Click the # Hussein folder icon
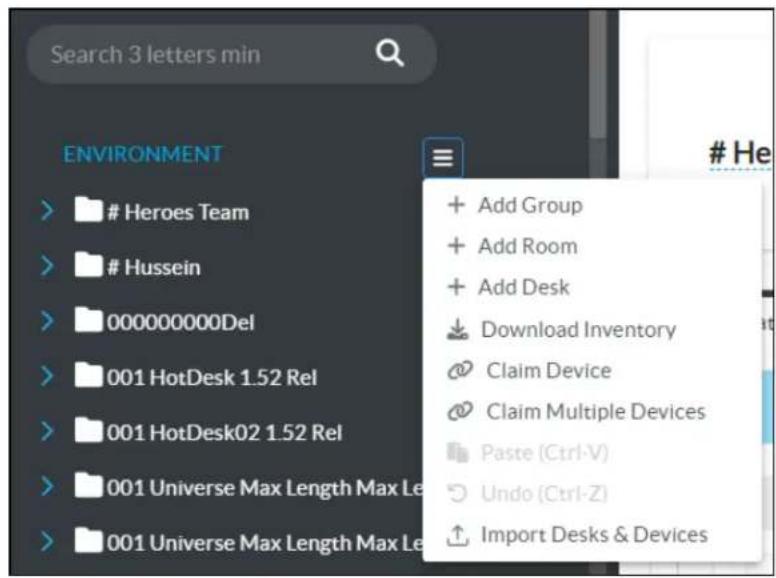Screen dimensions: 776x578 point(88,265)
